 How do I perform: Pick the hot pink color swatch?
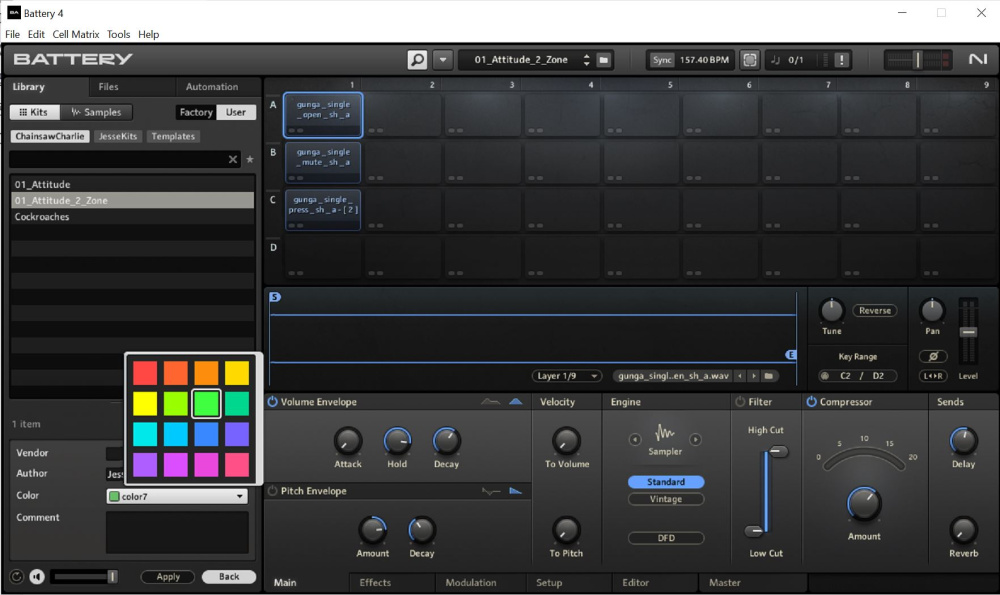click(237, 465)
